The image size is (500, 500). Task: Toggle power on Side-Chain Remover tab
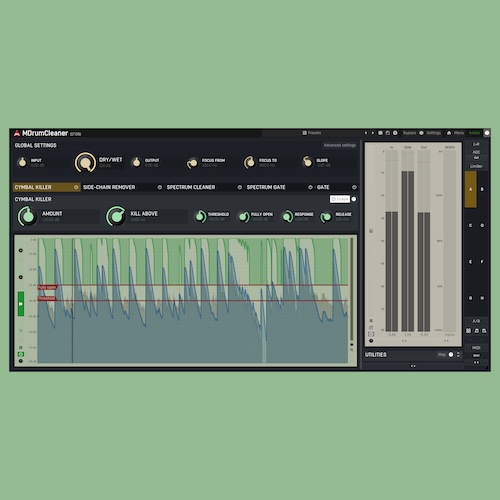click(x=160, y=187)
